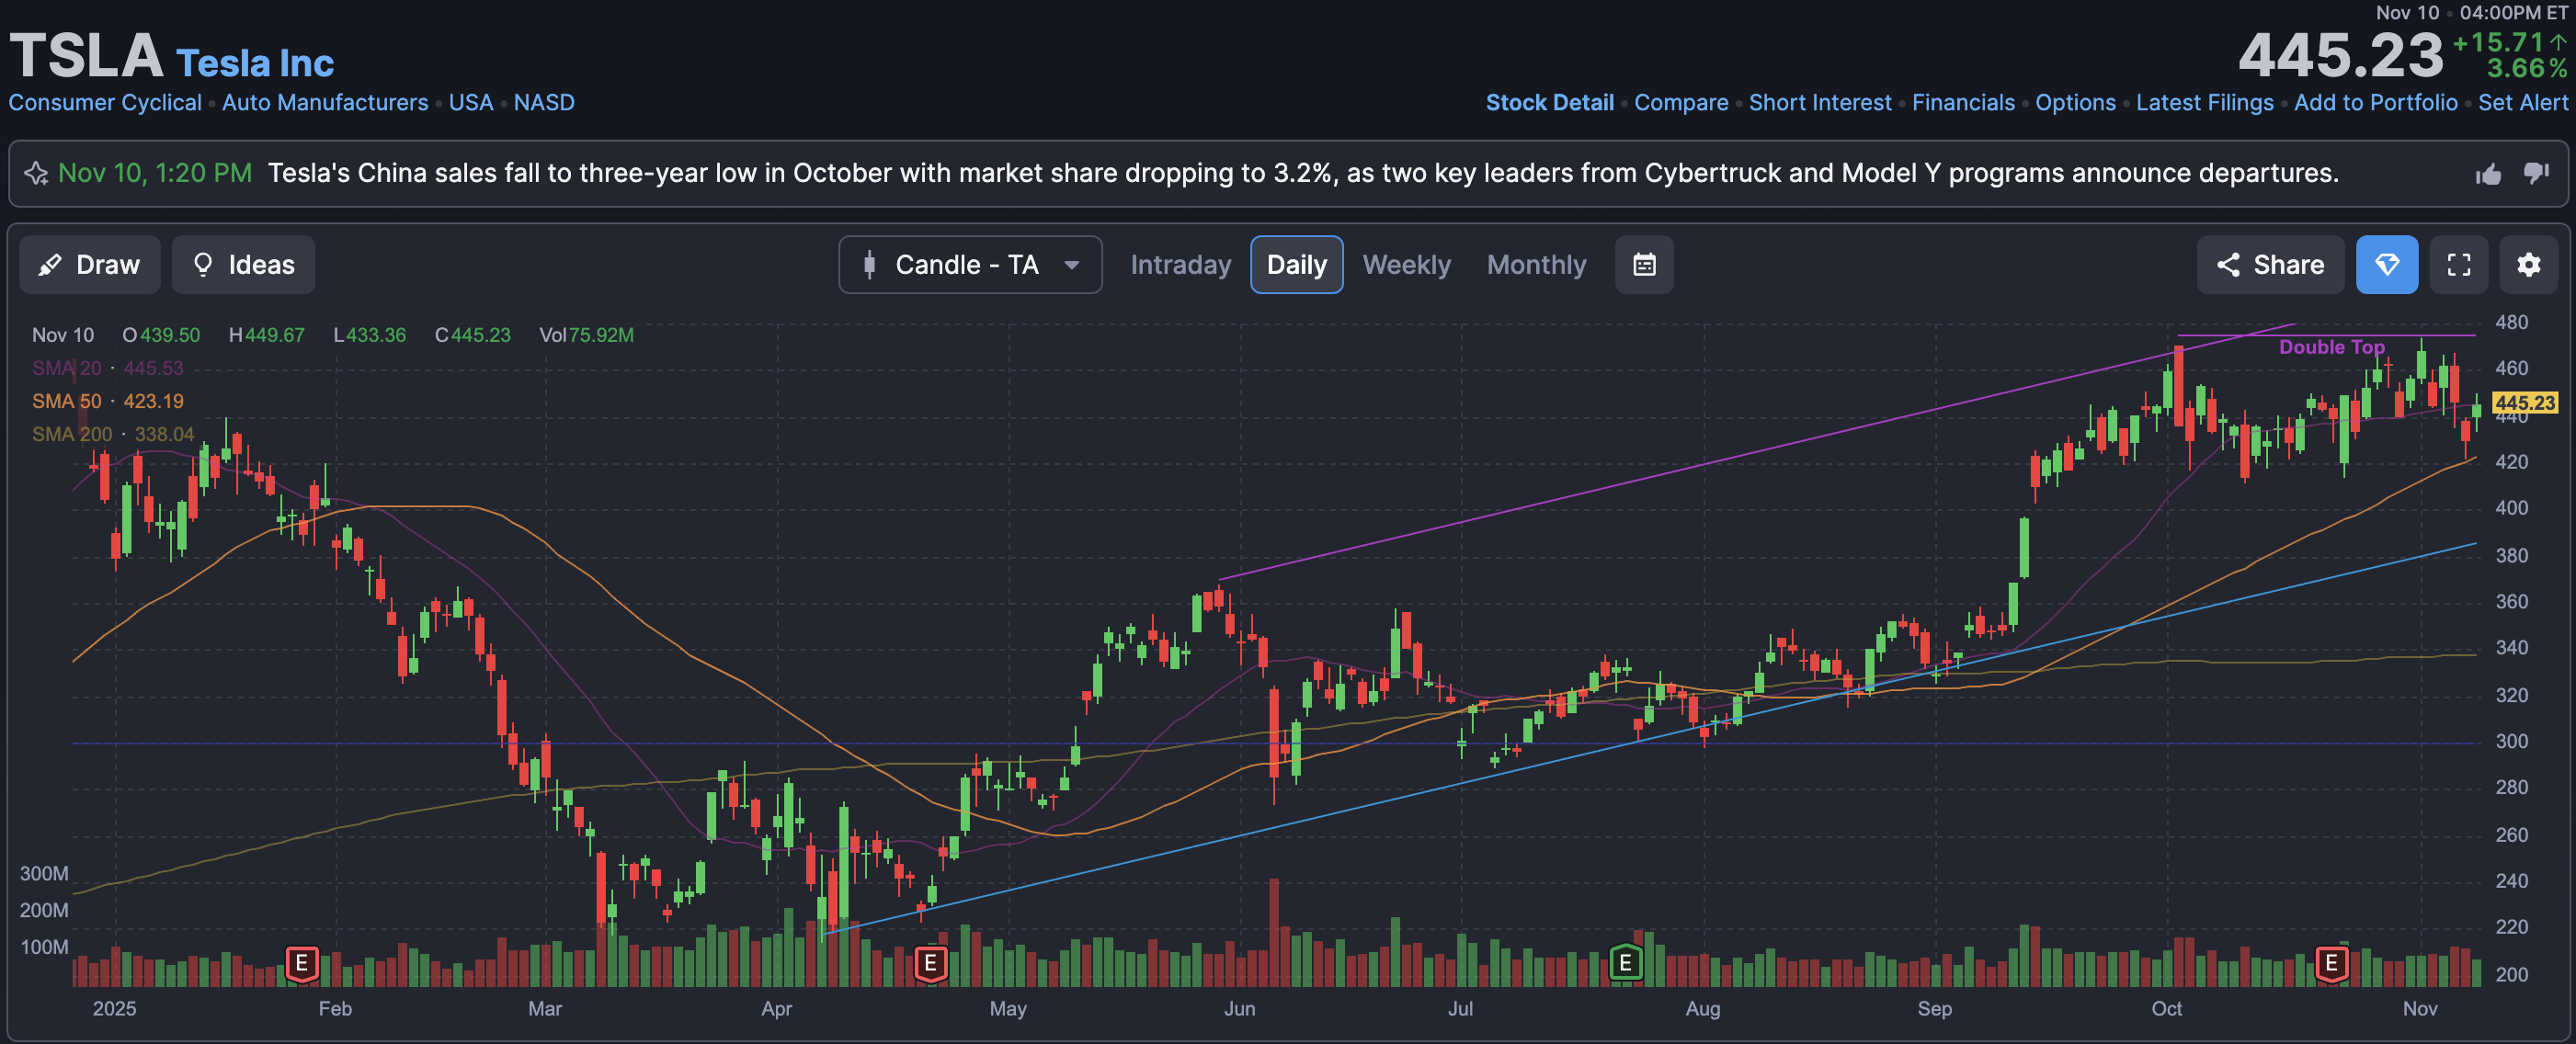The width and height of the screenshot is (2576, 1044).
Task: Click the AI sparkle icon beside news
Action: [x=36, y=173]
